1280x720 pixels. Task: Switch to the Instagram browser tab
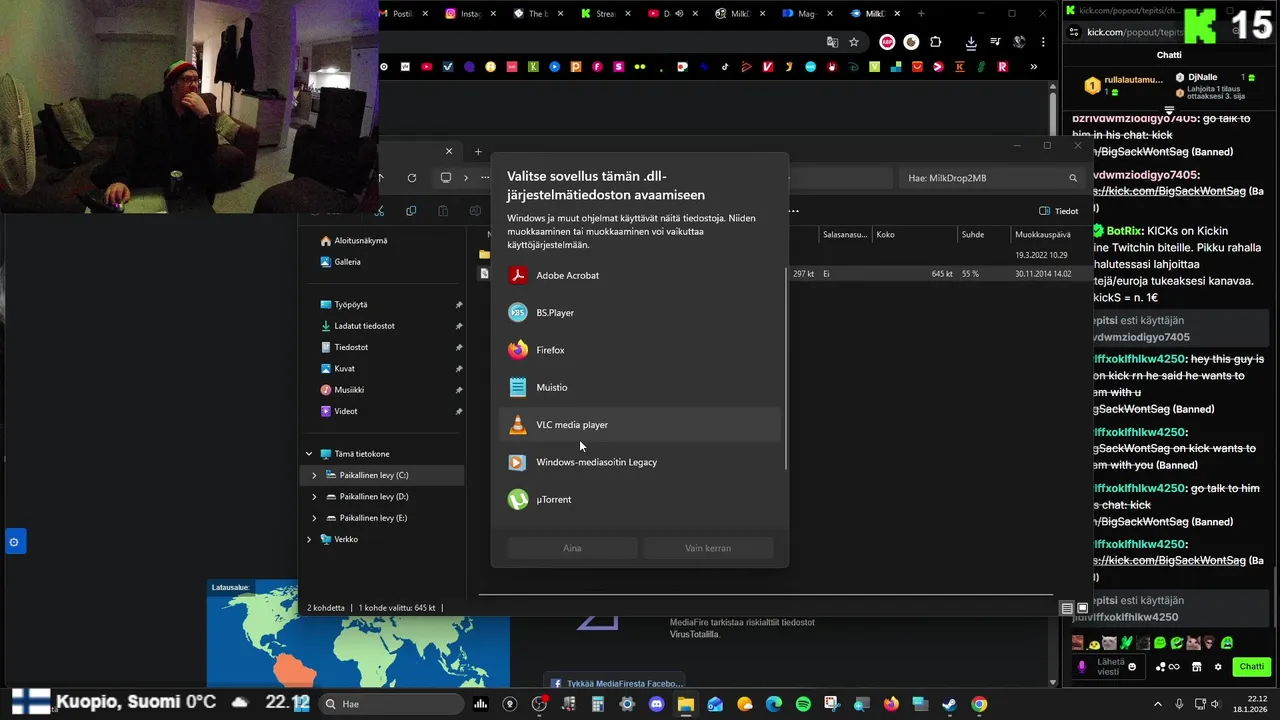coord(466,14)
